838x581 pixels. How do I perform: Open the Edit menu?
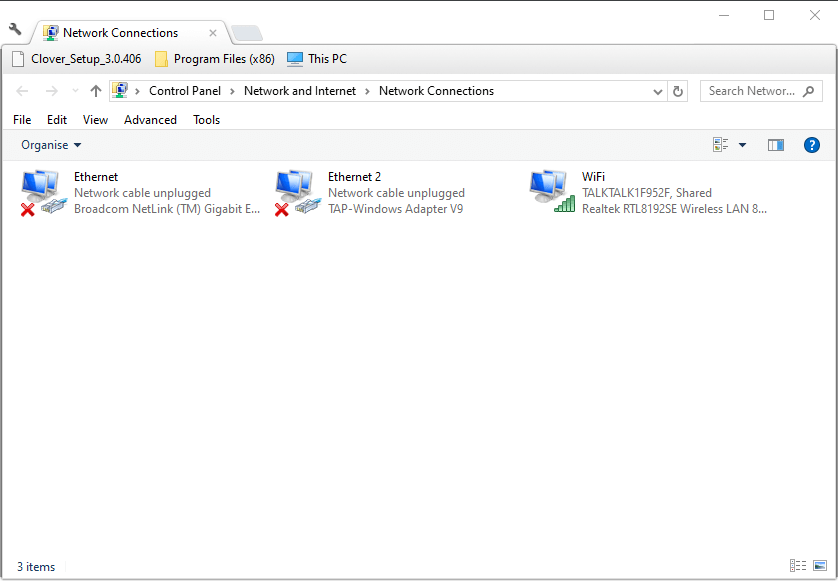click(x=57, y=120)
